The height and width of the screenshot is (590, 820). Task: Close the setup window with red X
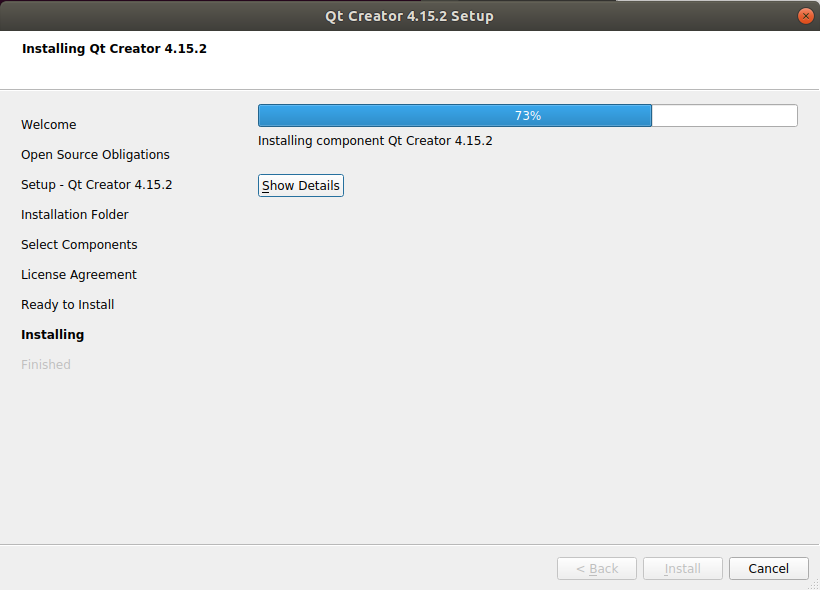[x=805, y=16]
